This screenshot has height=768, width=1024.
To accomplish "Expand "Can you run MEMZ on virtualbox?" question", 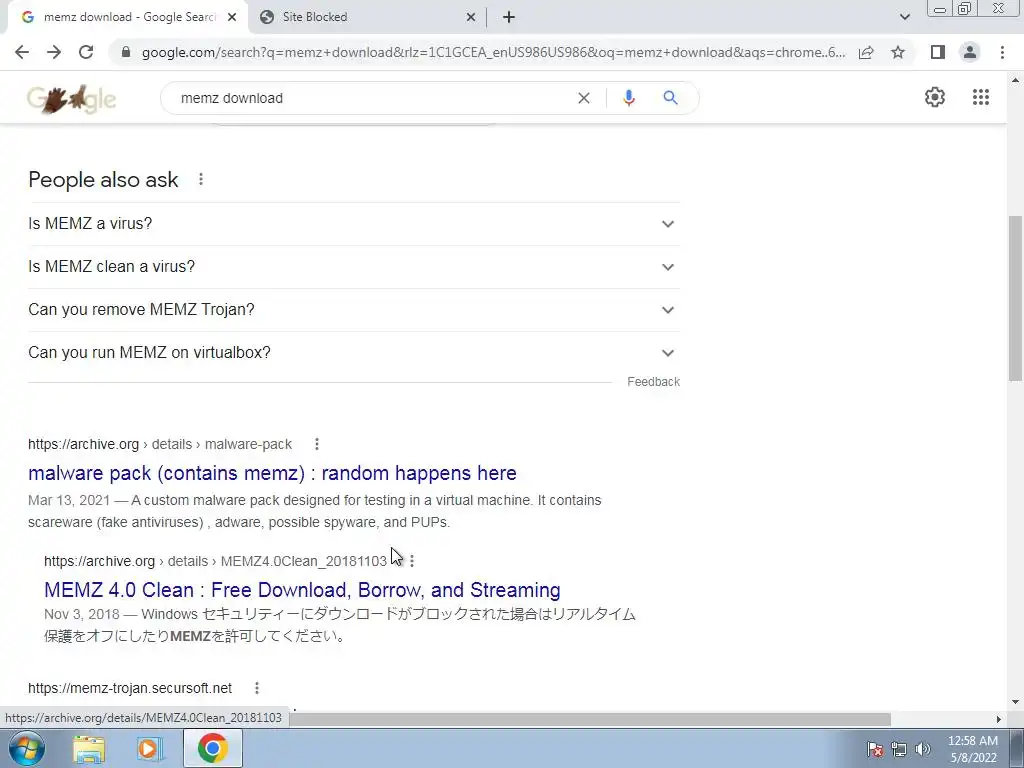I will click(354, 353).
